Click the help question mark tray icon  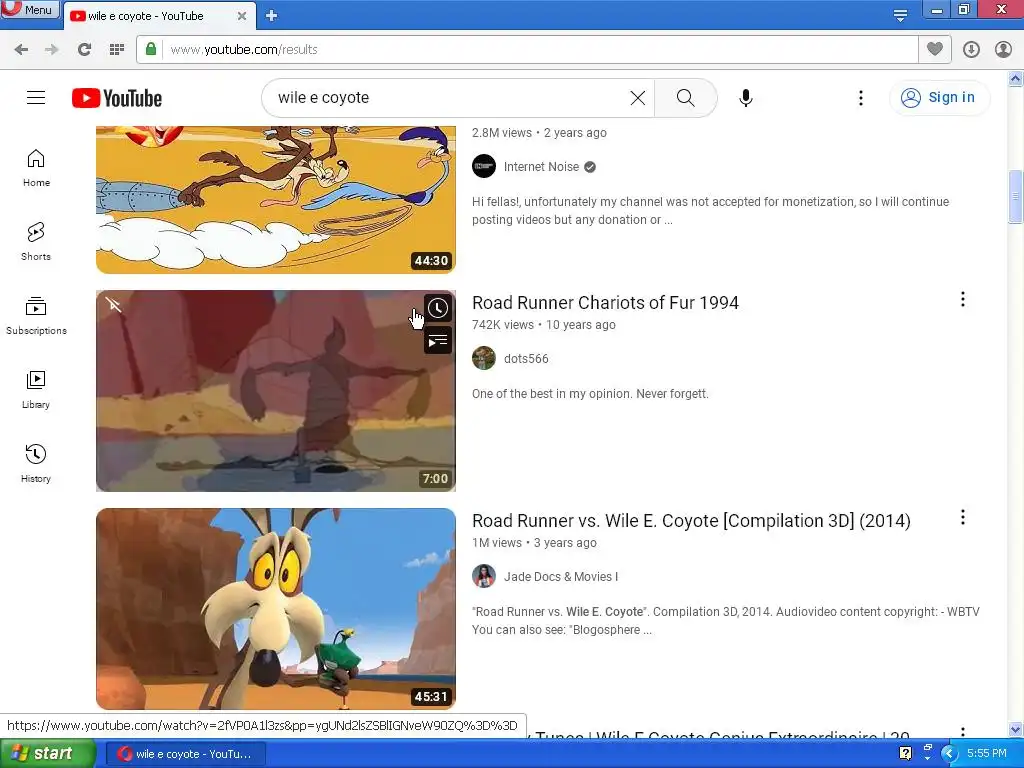pos(905,754)
